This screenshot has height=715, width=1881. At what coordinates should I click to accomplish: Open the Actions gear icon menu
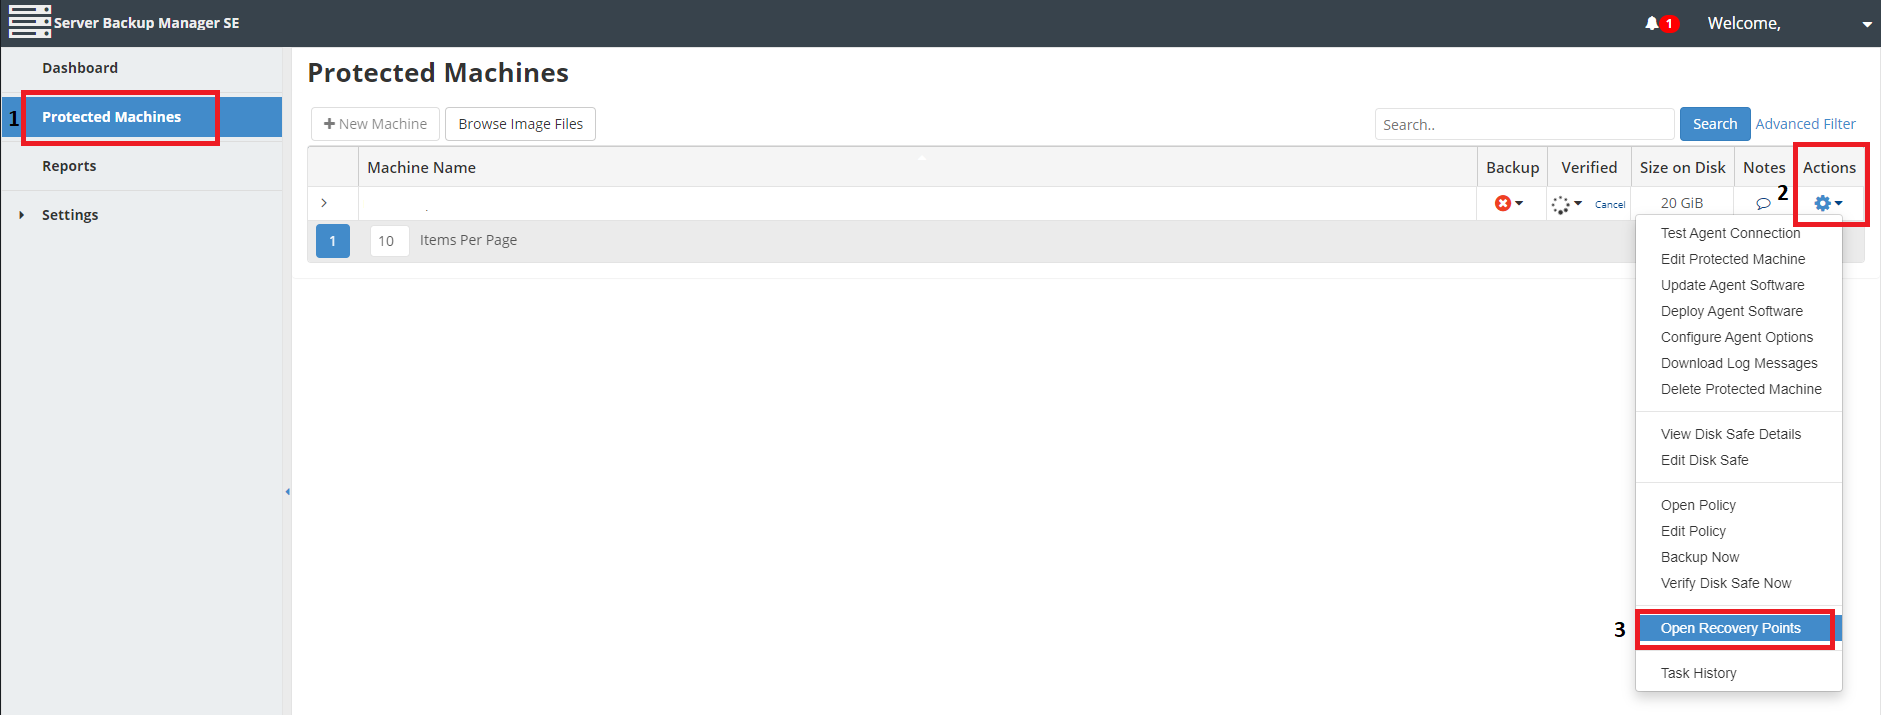tap(1823, 203)
